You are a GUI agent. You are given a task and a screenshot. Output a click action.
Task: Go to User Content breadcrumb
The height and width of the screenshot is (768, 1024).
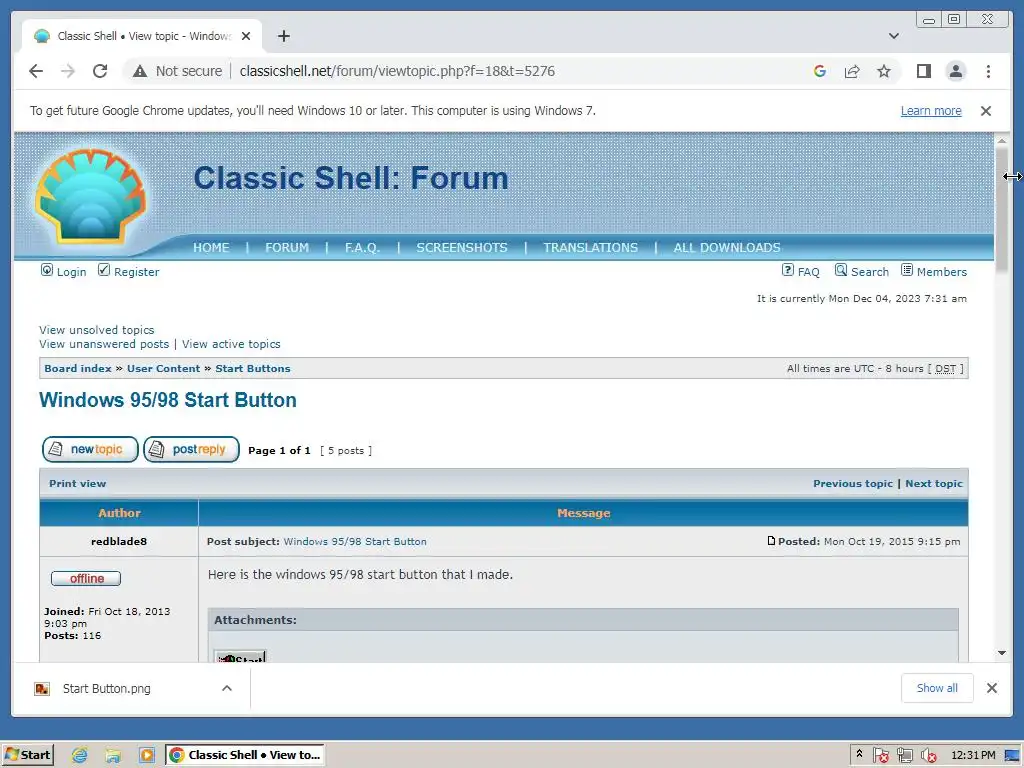click(x=163, y=368)
